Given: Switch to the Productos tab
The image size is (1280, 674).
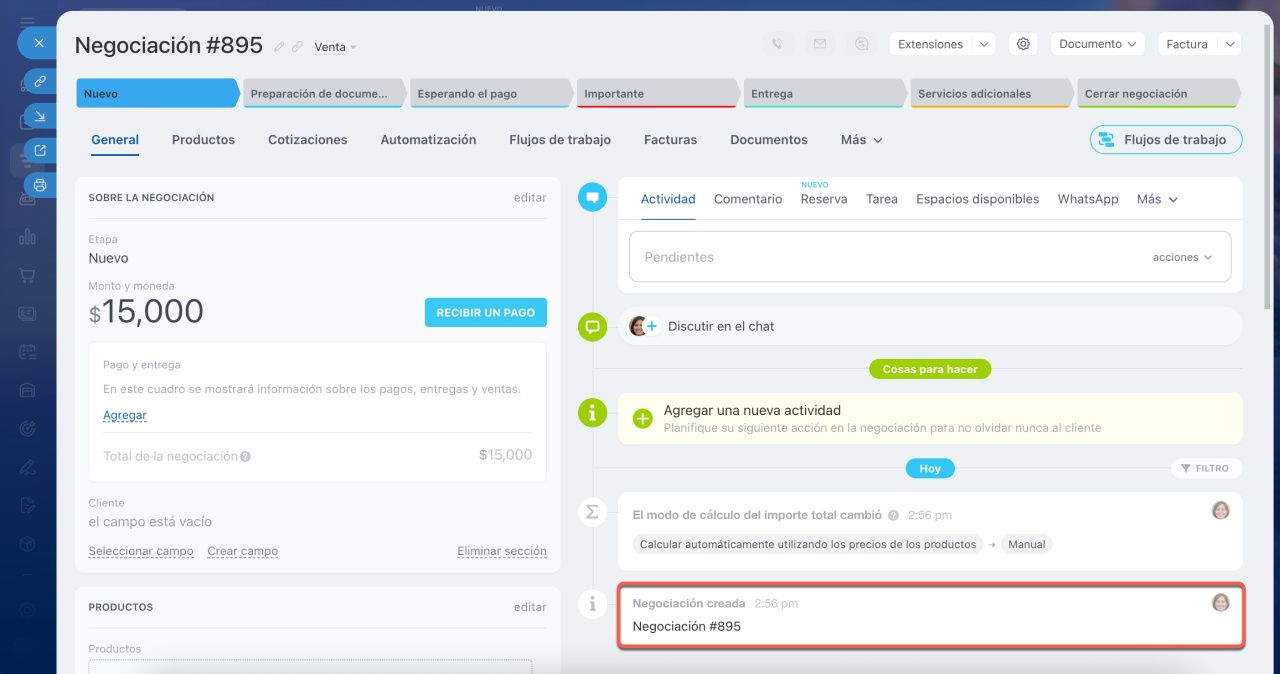Looking at the screenshot, I should point(203,140).
